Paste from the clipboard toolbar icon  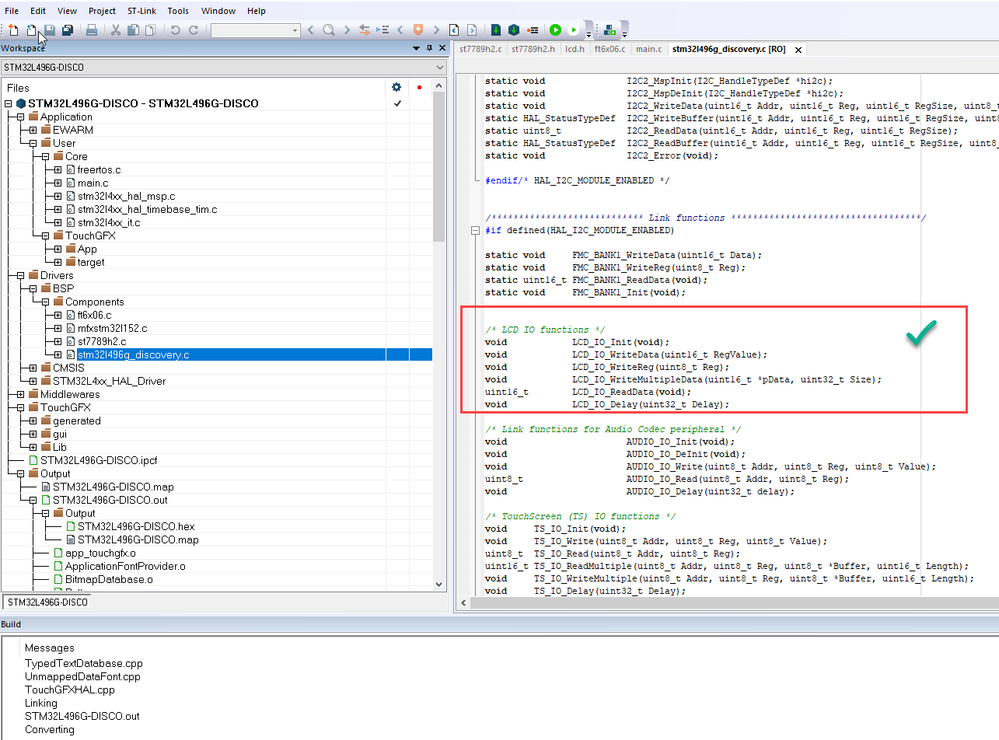click(x=150, y=30)
